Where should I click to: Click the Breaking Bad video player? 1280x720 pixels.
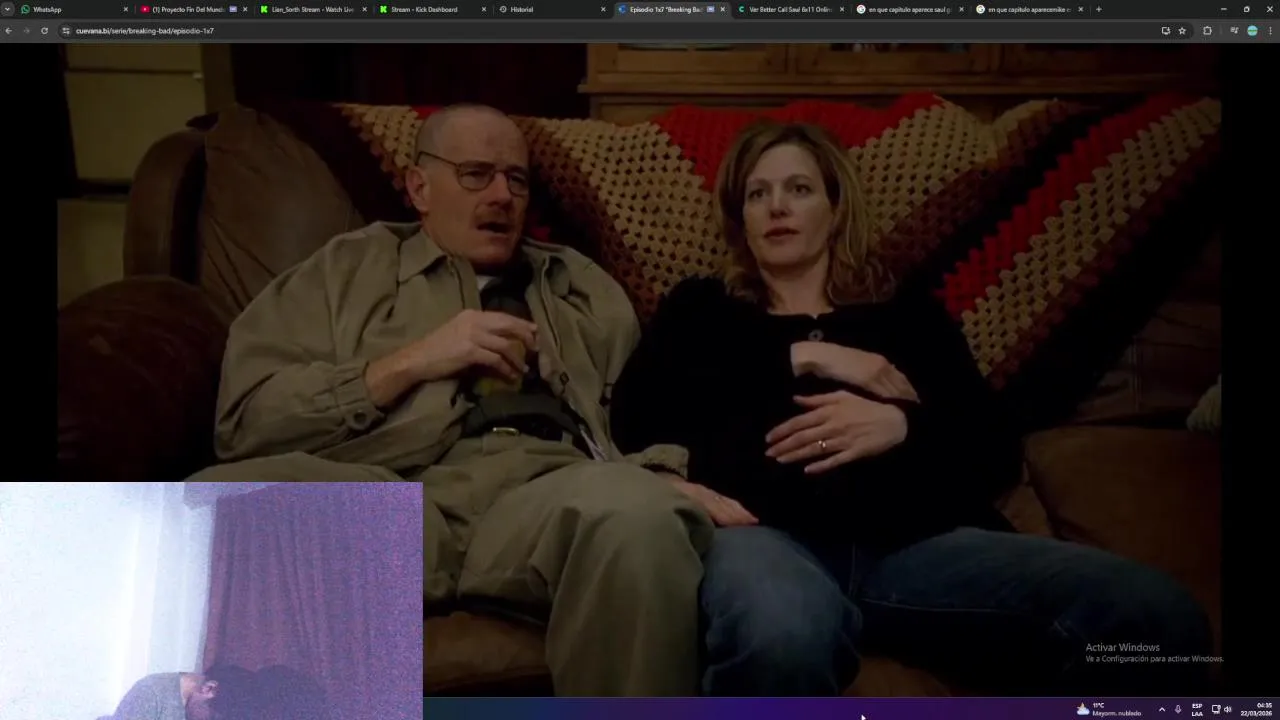pos(640,370)
